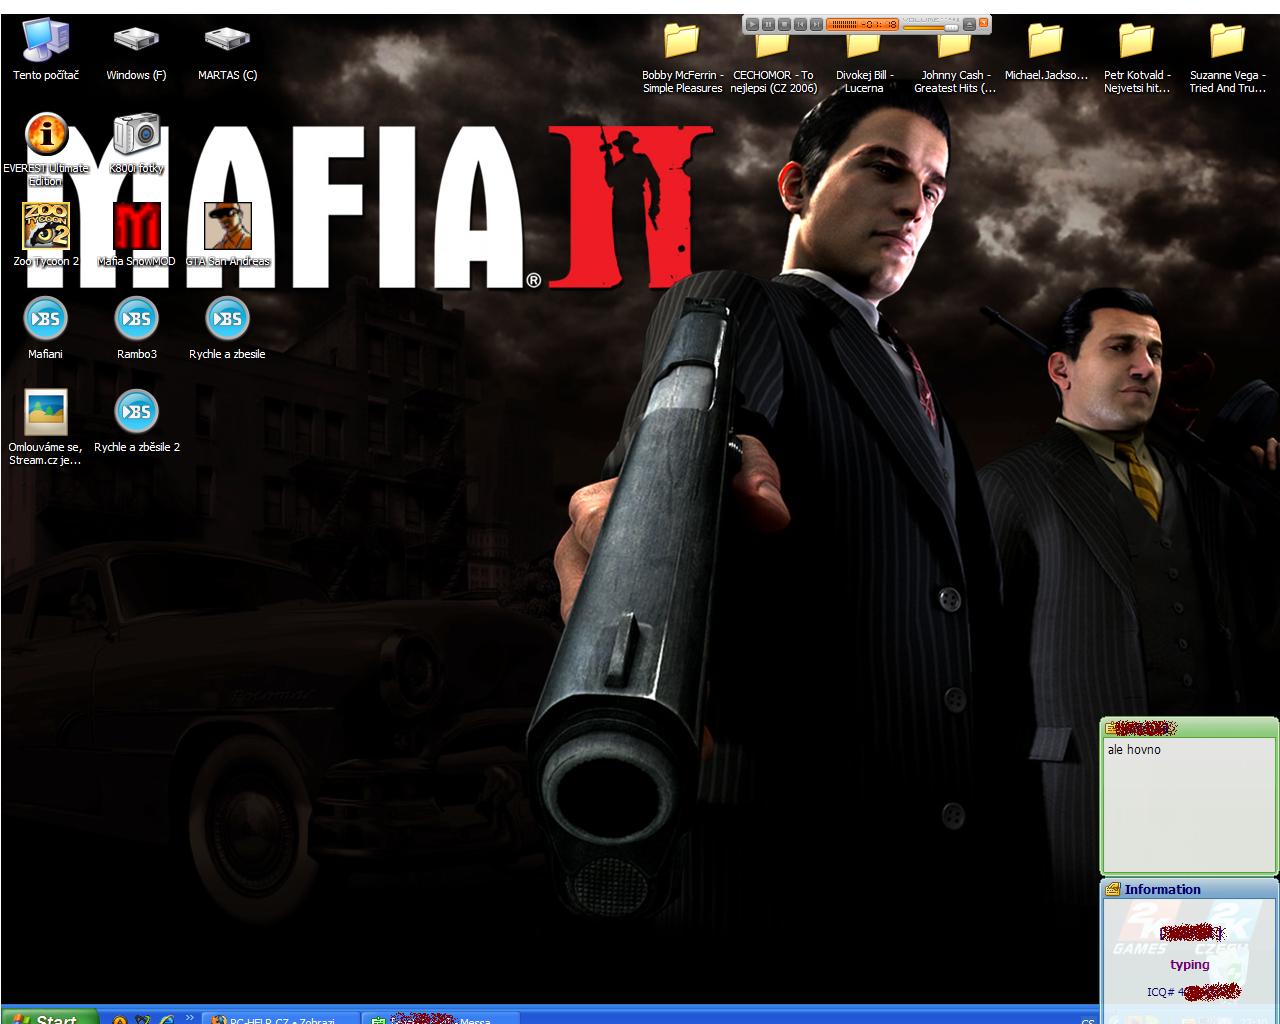Open the Michael Jackson folder
The width and height of the screenshot is (1280, 1024).
[x=1046, y=52]
